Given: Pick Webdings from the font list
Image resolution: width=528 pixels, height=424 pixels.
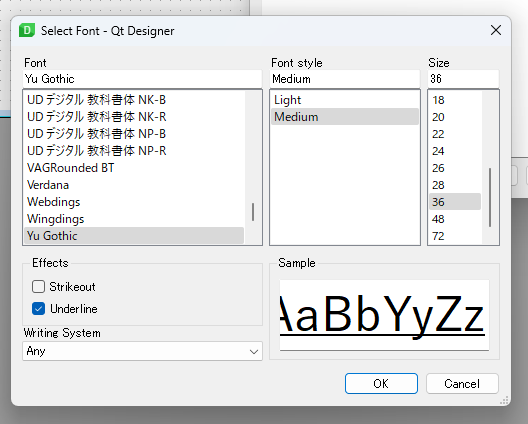Looking at the screenshot, I should click(134, 202).
